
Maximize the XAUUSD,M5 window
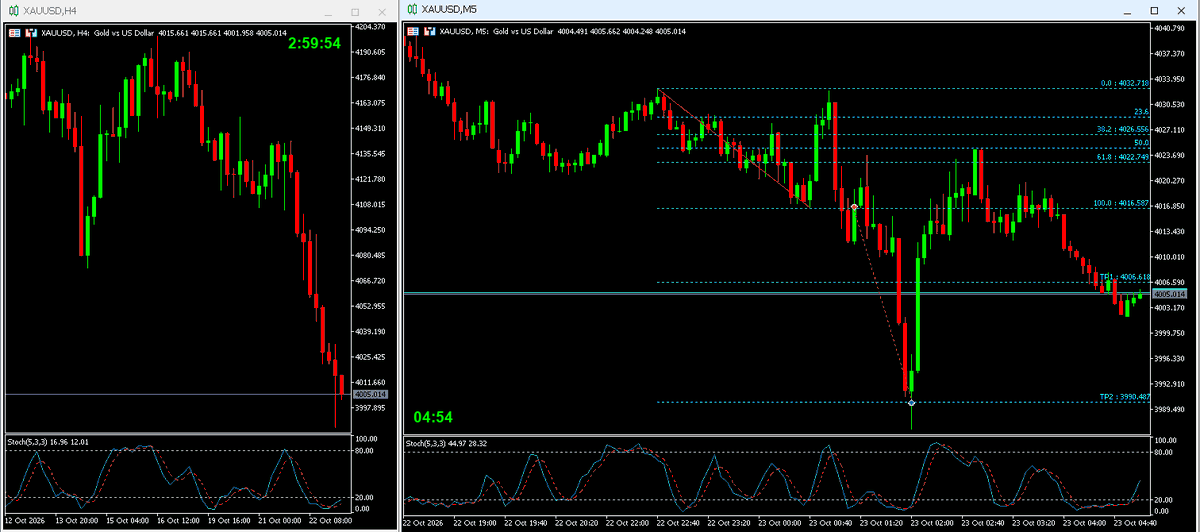tap(1154, 11)
